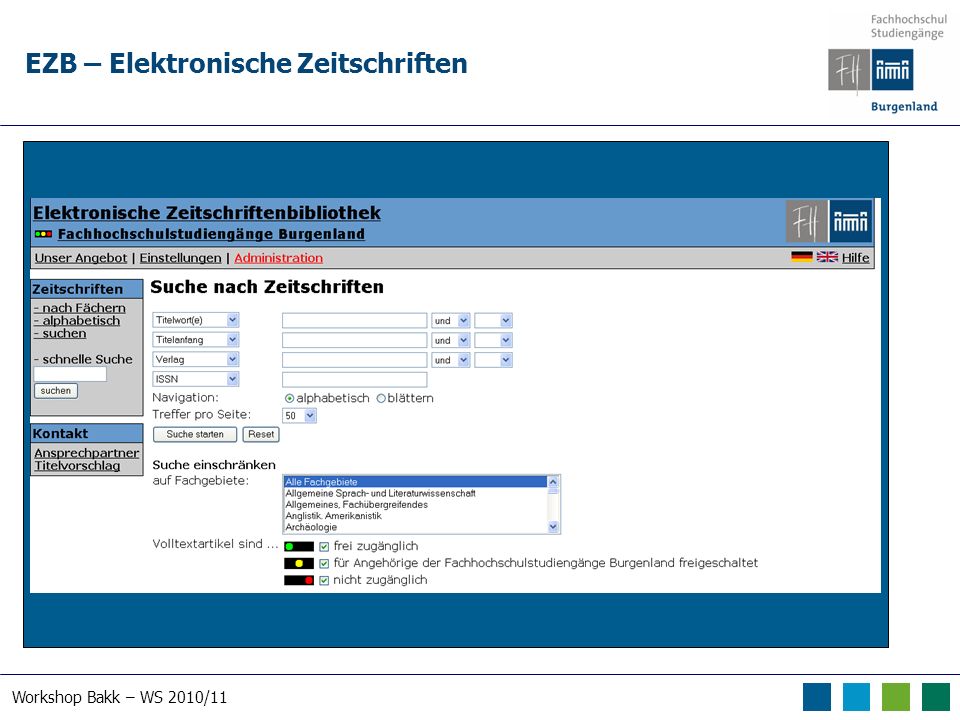Open the 'Verlag' search field dropdown

(196, 359)
